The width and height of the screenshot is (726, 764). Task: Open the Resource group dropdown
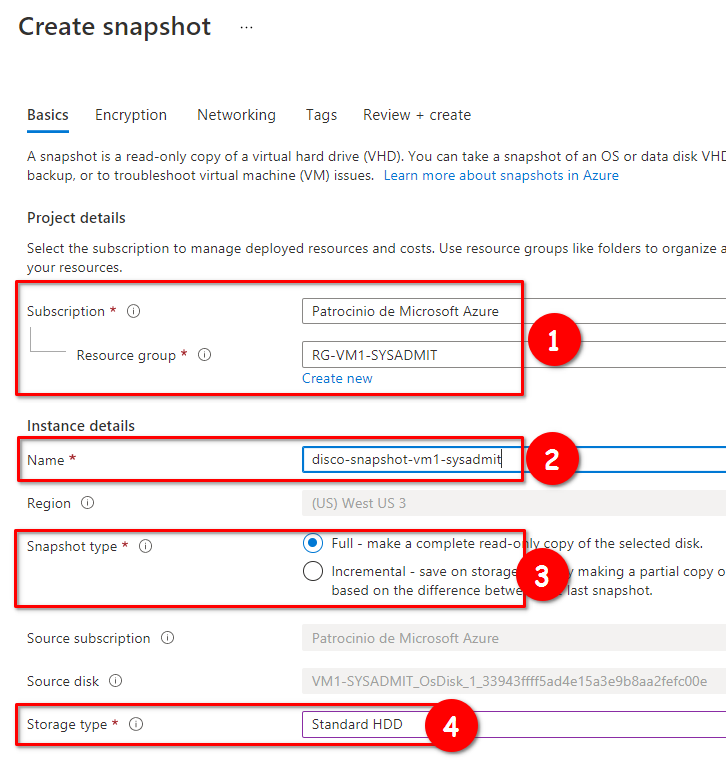click(514, 355)
